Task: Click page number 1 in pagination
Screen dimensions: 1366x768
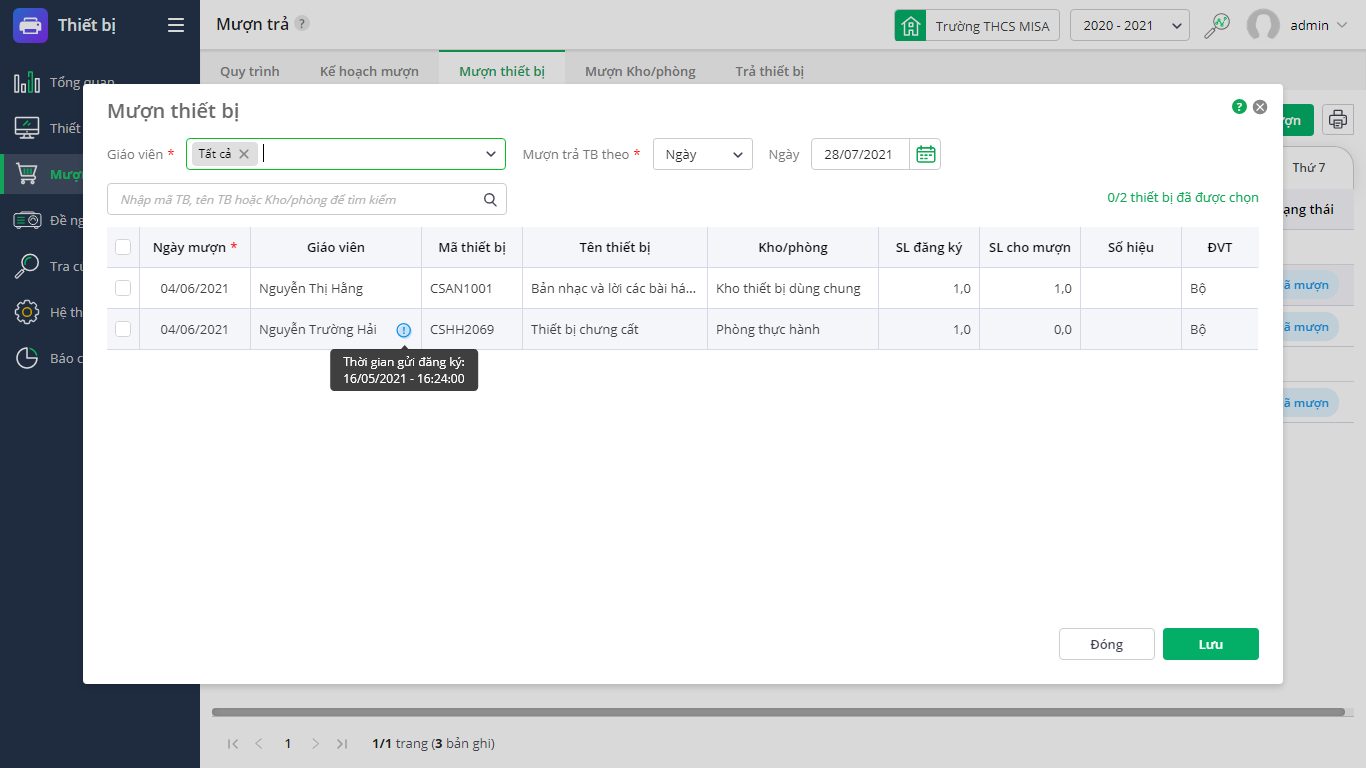Action: tap(288, 744)
